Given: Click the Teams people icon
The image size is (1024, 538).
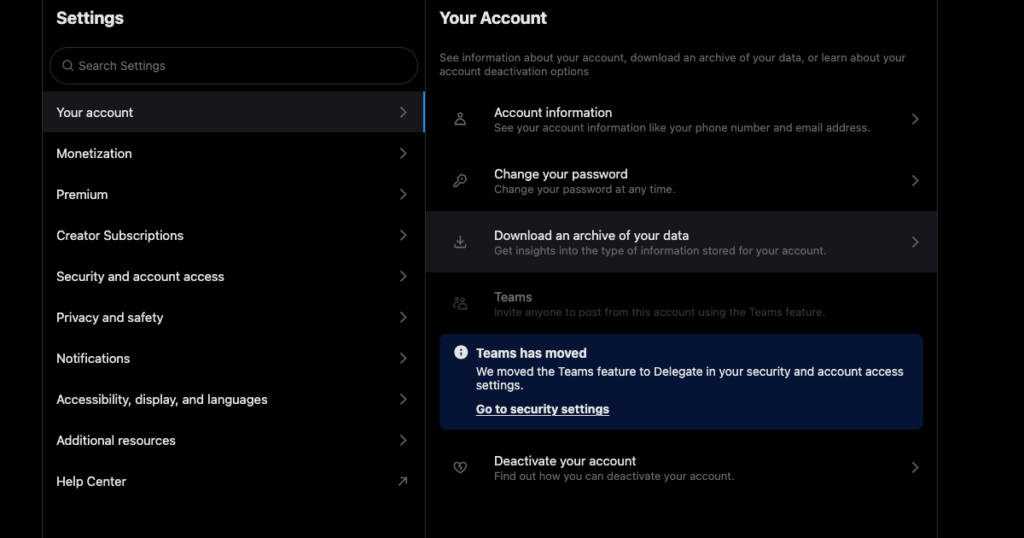Looking at the screenshot, I should [x=460, y=304].
